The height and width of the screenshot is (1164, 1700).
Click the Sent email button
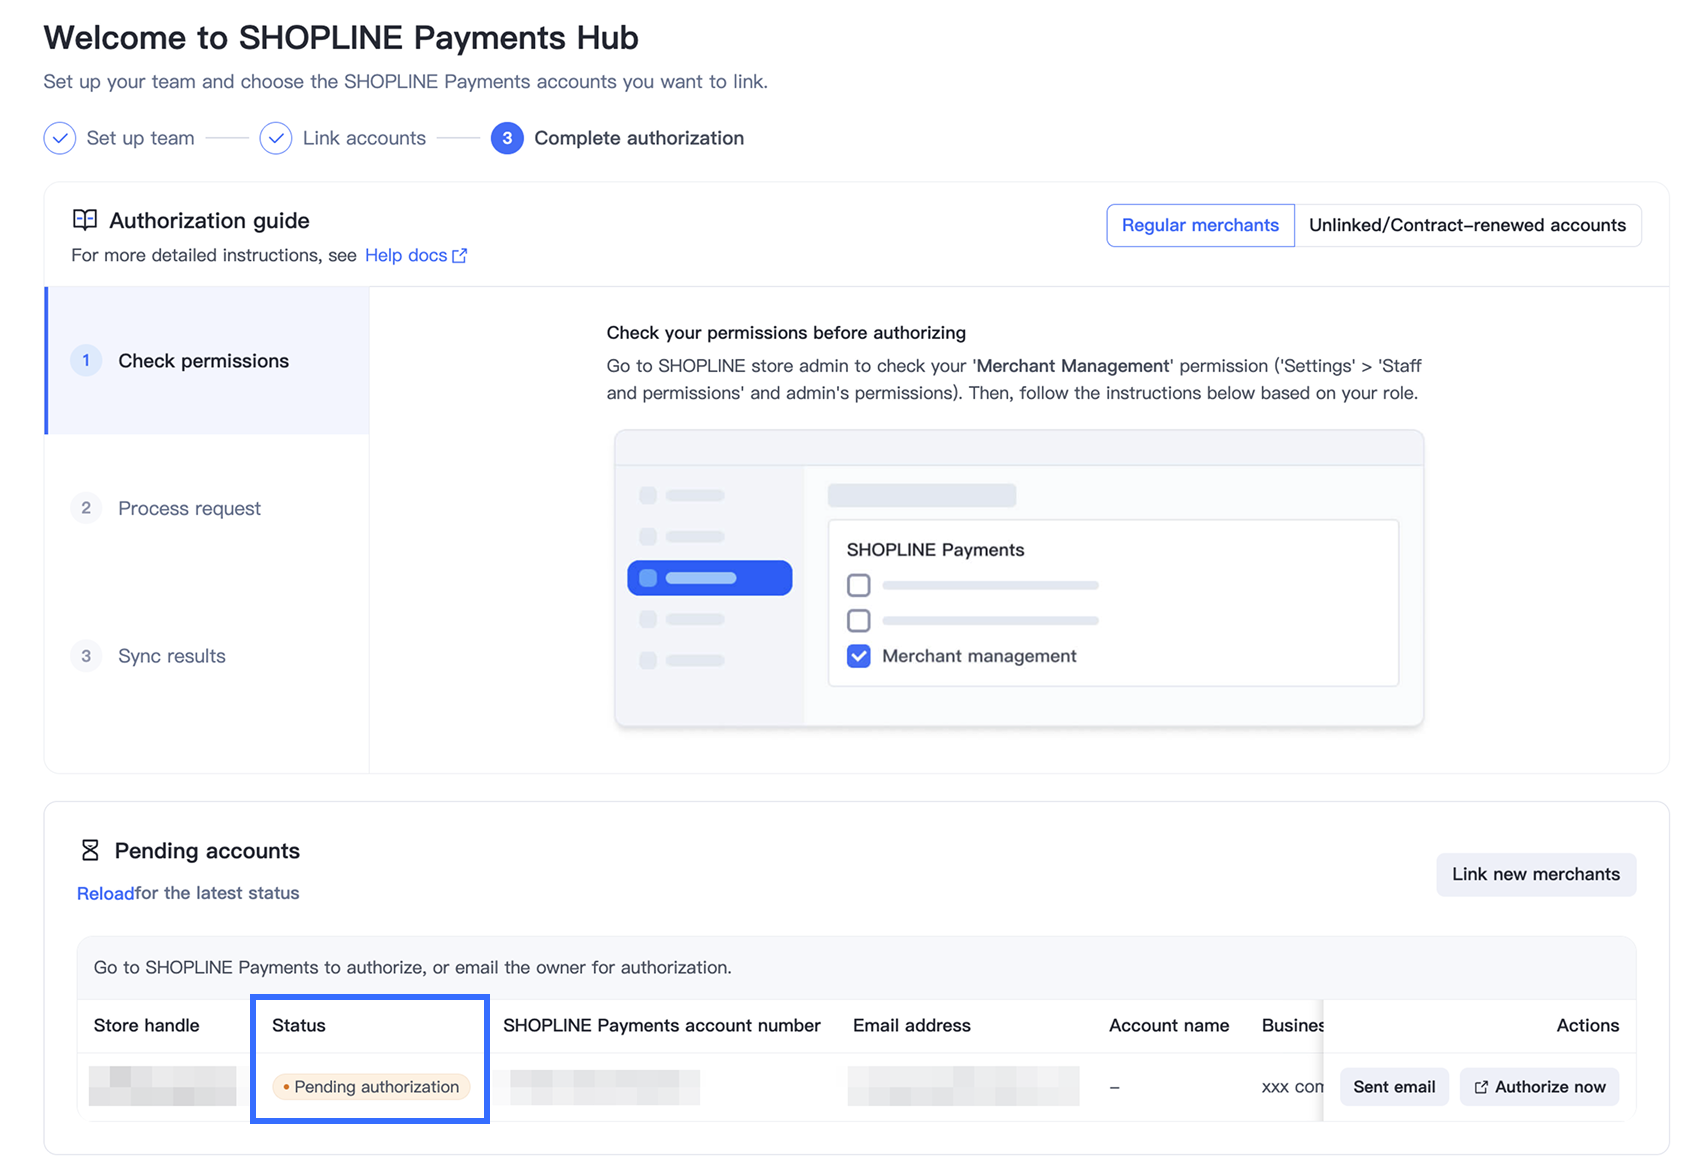tap(1394, 1087)
